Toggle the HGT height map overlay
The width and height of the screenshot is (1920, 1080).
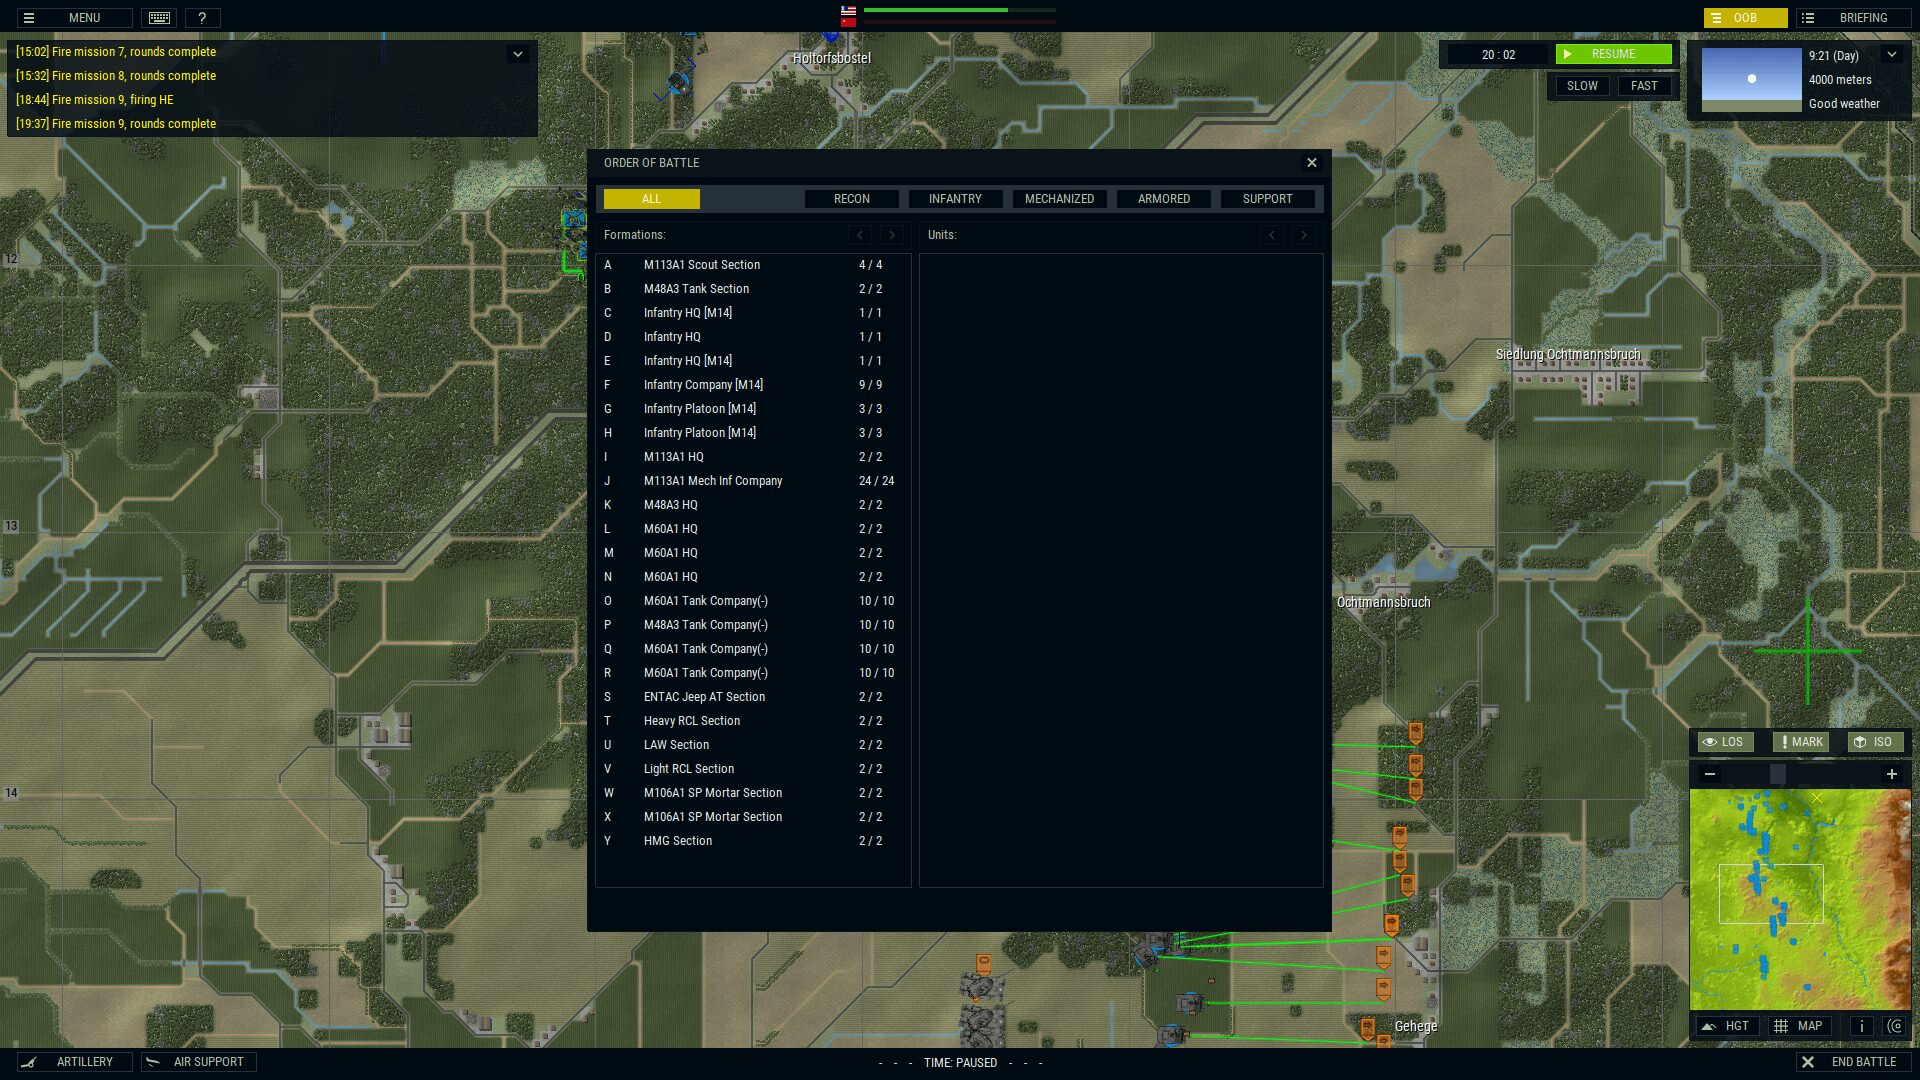click(x=1727, y=1026)
